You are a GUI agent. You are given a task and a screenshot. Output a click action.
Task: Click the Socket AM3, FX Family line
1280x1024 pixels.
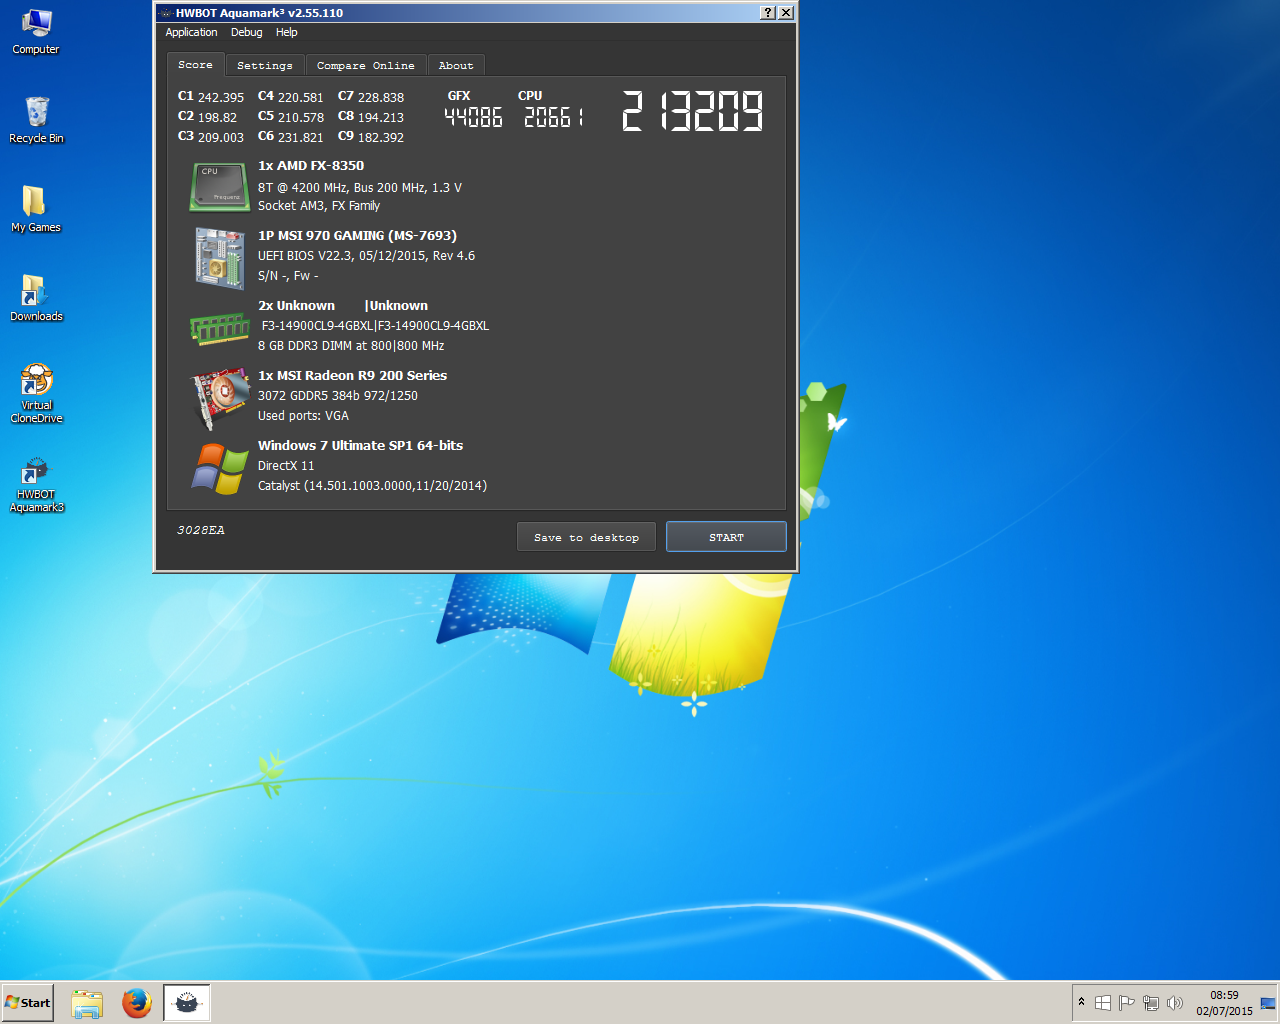(x=319, y=205)
